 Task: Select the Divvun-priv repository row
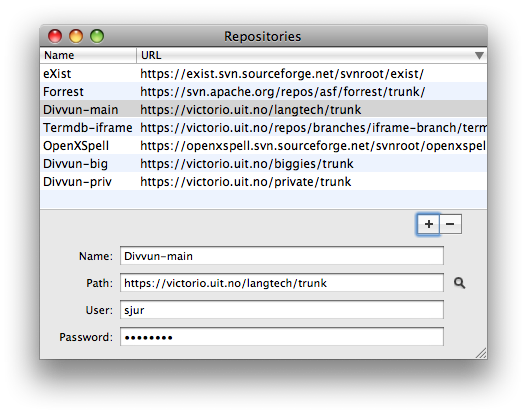[x=264, y=181]
